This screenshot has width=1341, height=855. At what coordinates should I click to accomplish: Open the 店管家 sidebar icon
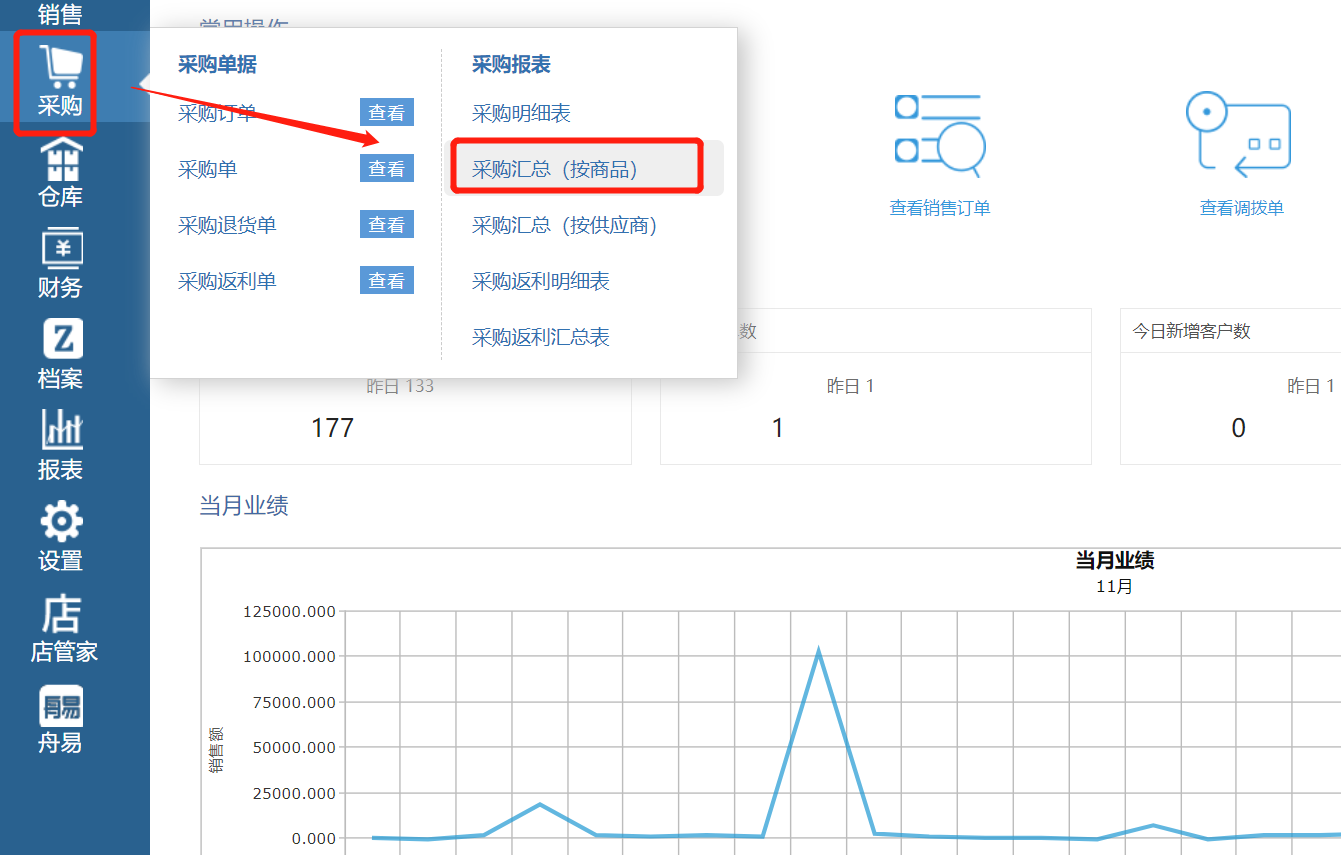coord(61,613)
